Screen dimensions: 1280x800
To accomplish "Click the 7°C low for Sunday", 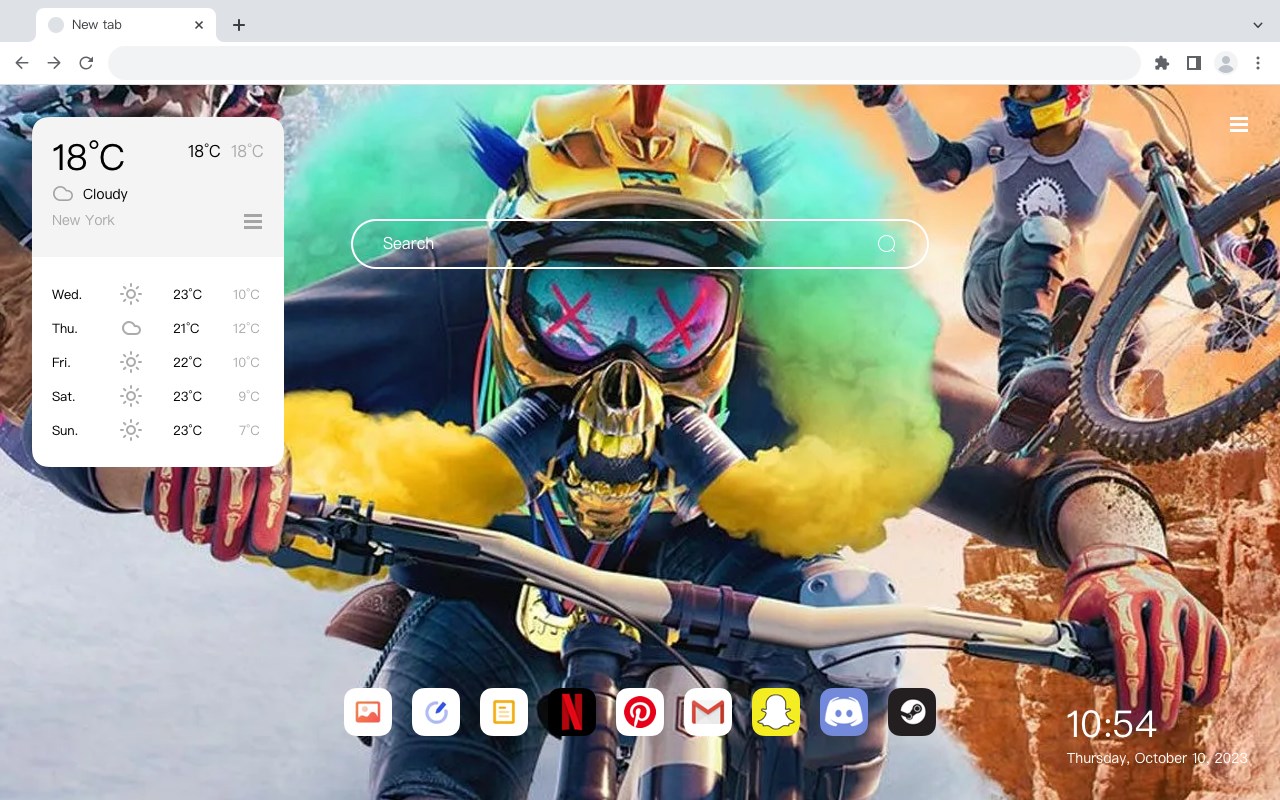I will click(249, 431).
